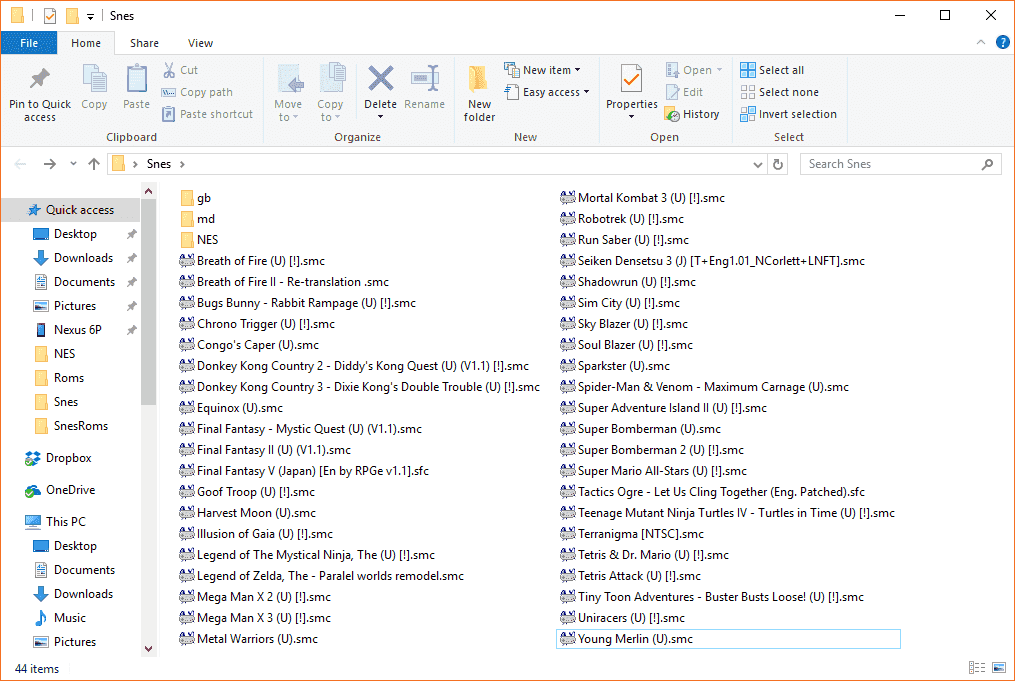The height and width of the screenshot is (681, 1015).
Task: Click the Forward navigation arrow
Action: 49,164
